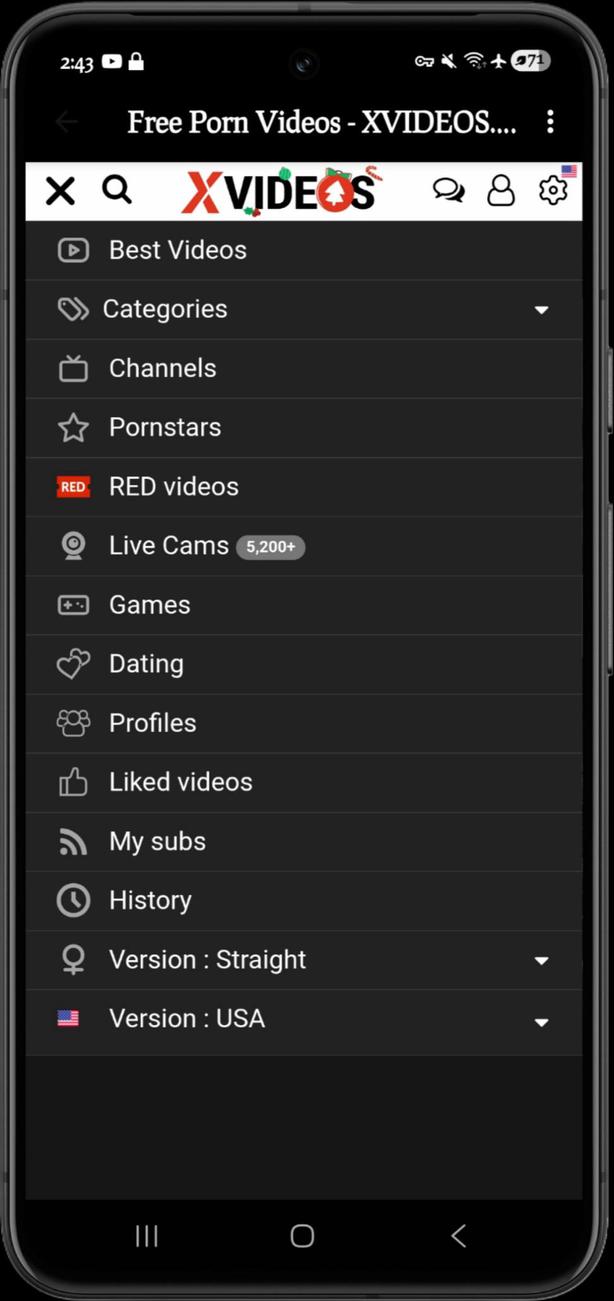Screen dimensions: 614x1301
Task: Tap the 2:43 clock in status bar
Action: coord(76,63)
